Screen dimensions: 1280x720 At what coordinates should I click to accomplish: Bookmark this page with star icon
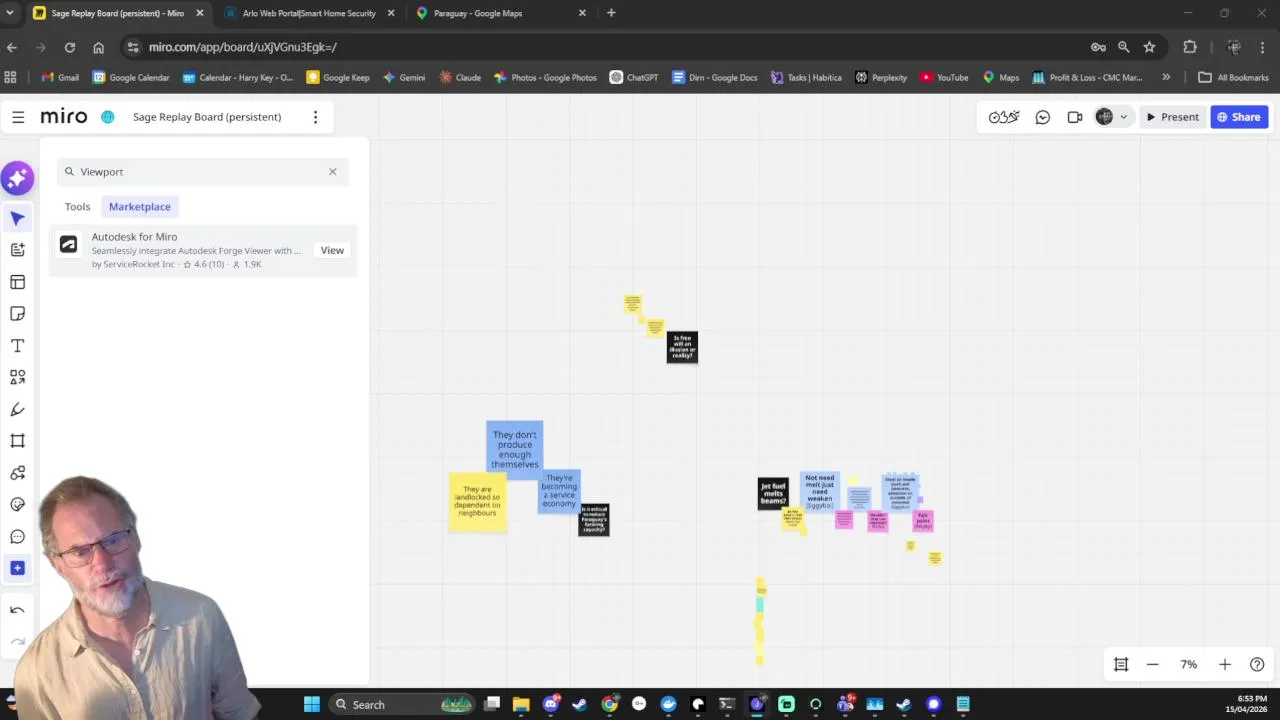click(x=1149, y=47)
